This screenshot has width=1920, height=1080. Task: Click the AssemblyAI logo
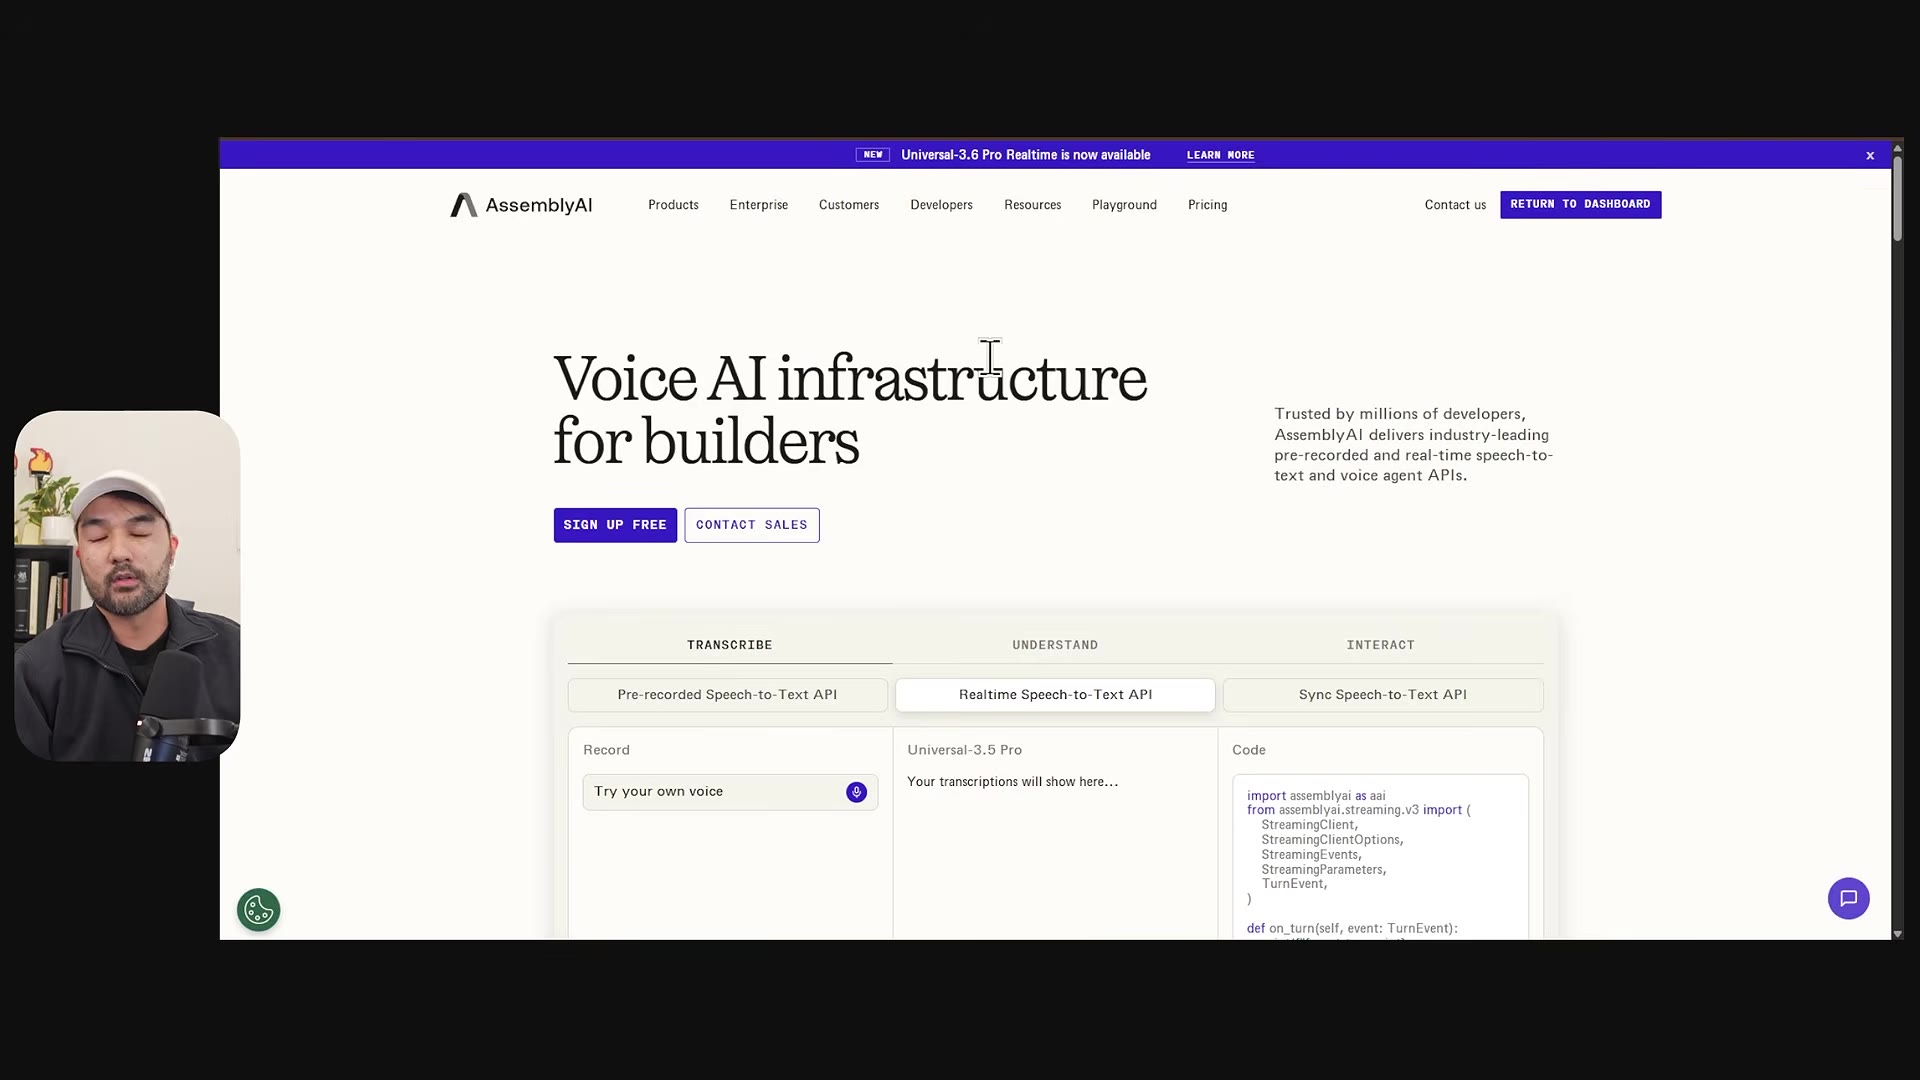(x=521, y=205)
